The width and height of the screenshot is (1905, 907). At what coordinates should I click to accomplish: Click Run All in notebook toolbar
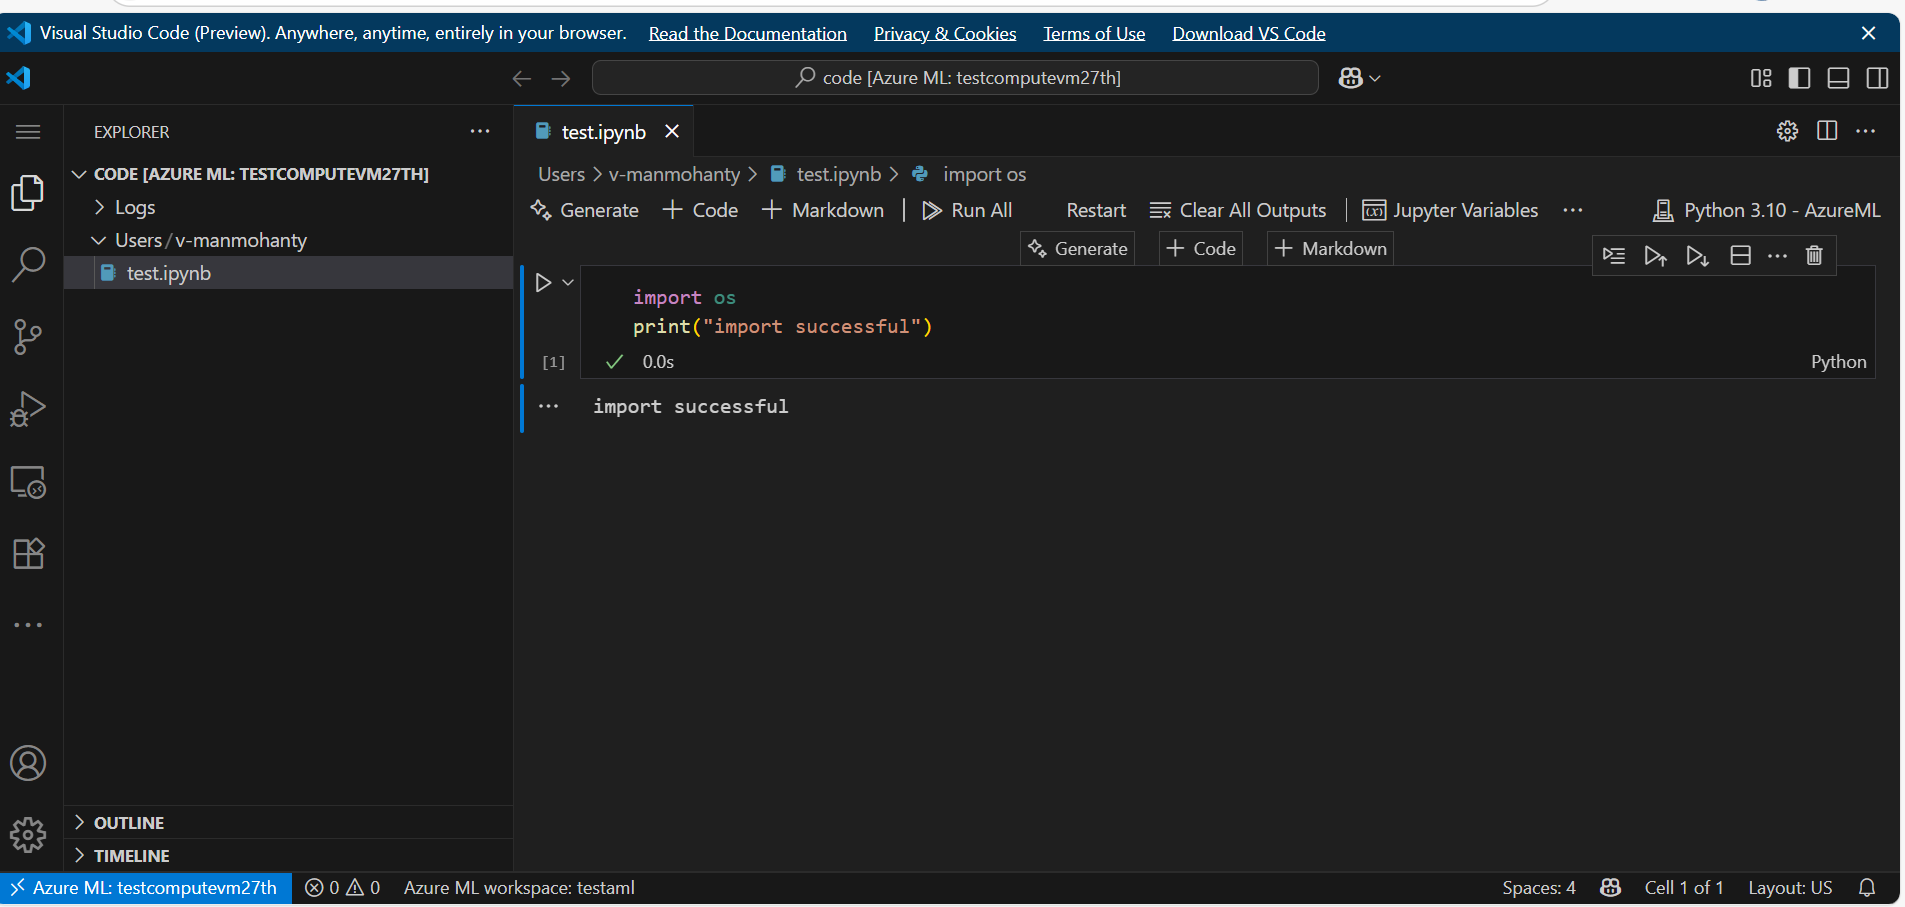click(x=967, y=210)
